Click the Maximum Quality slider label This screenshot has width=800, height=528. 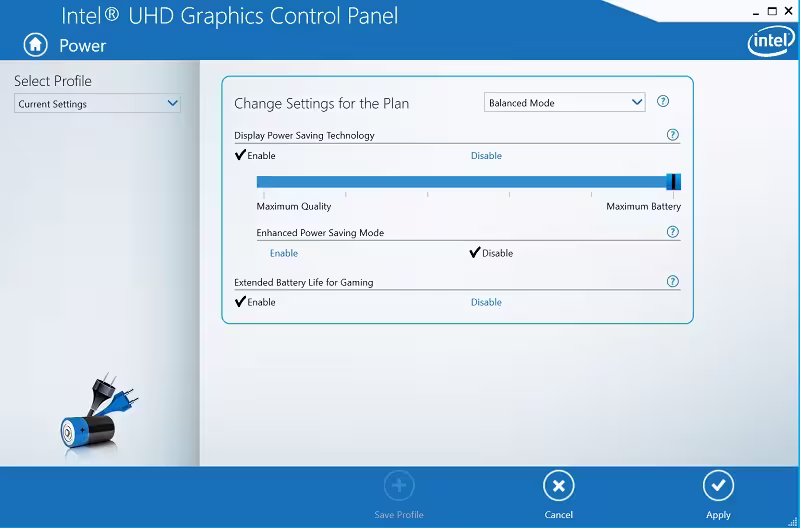294,206
